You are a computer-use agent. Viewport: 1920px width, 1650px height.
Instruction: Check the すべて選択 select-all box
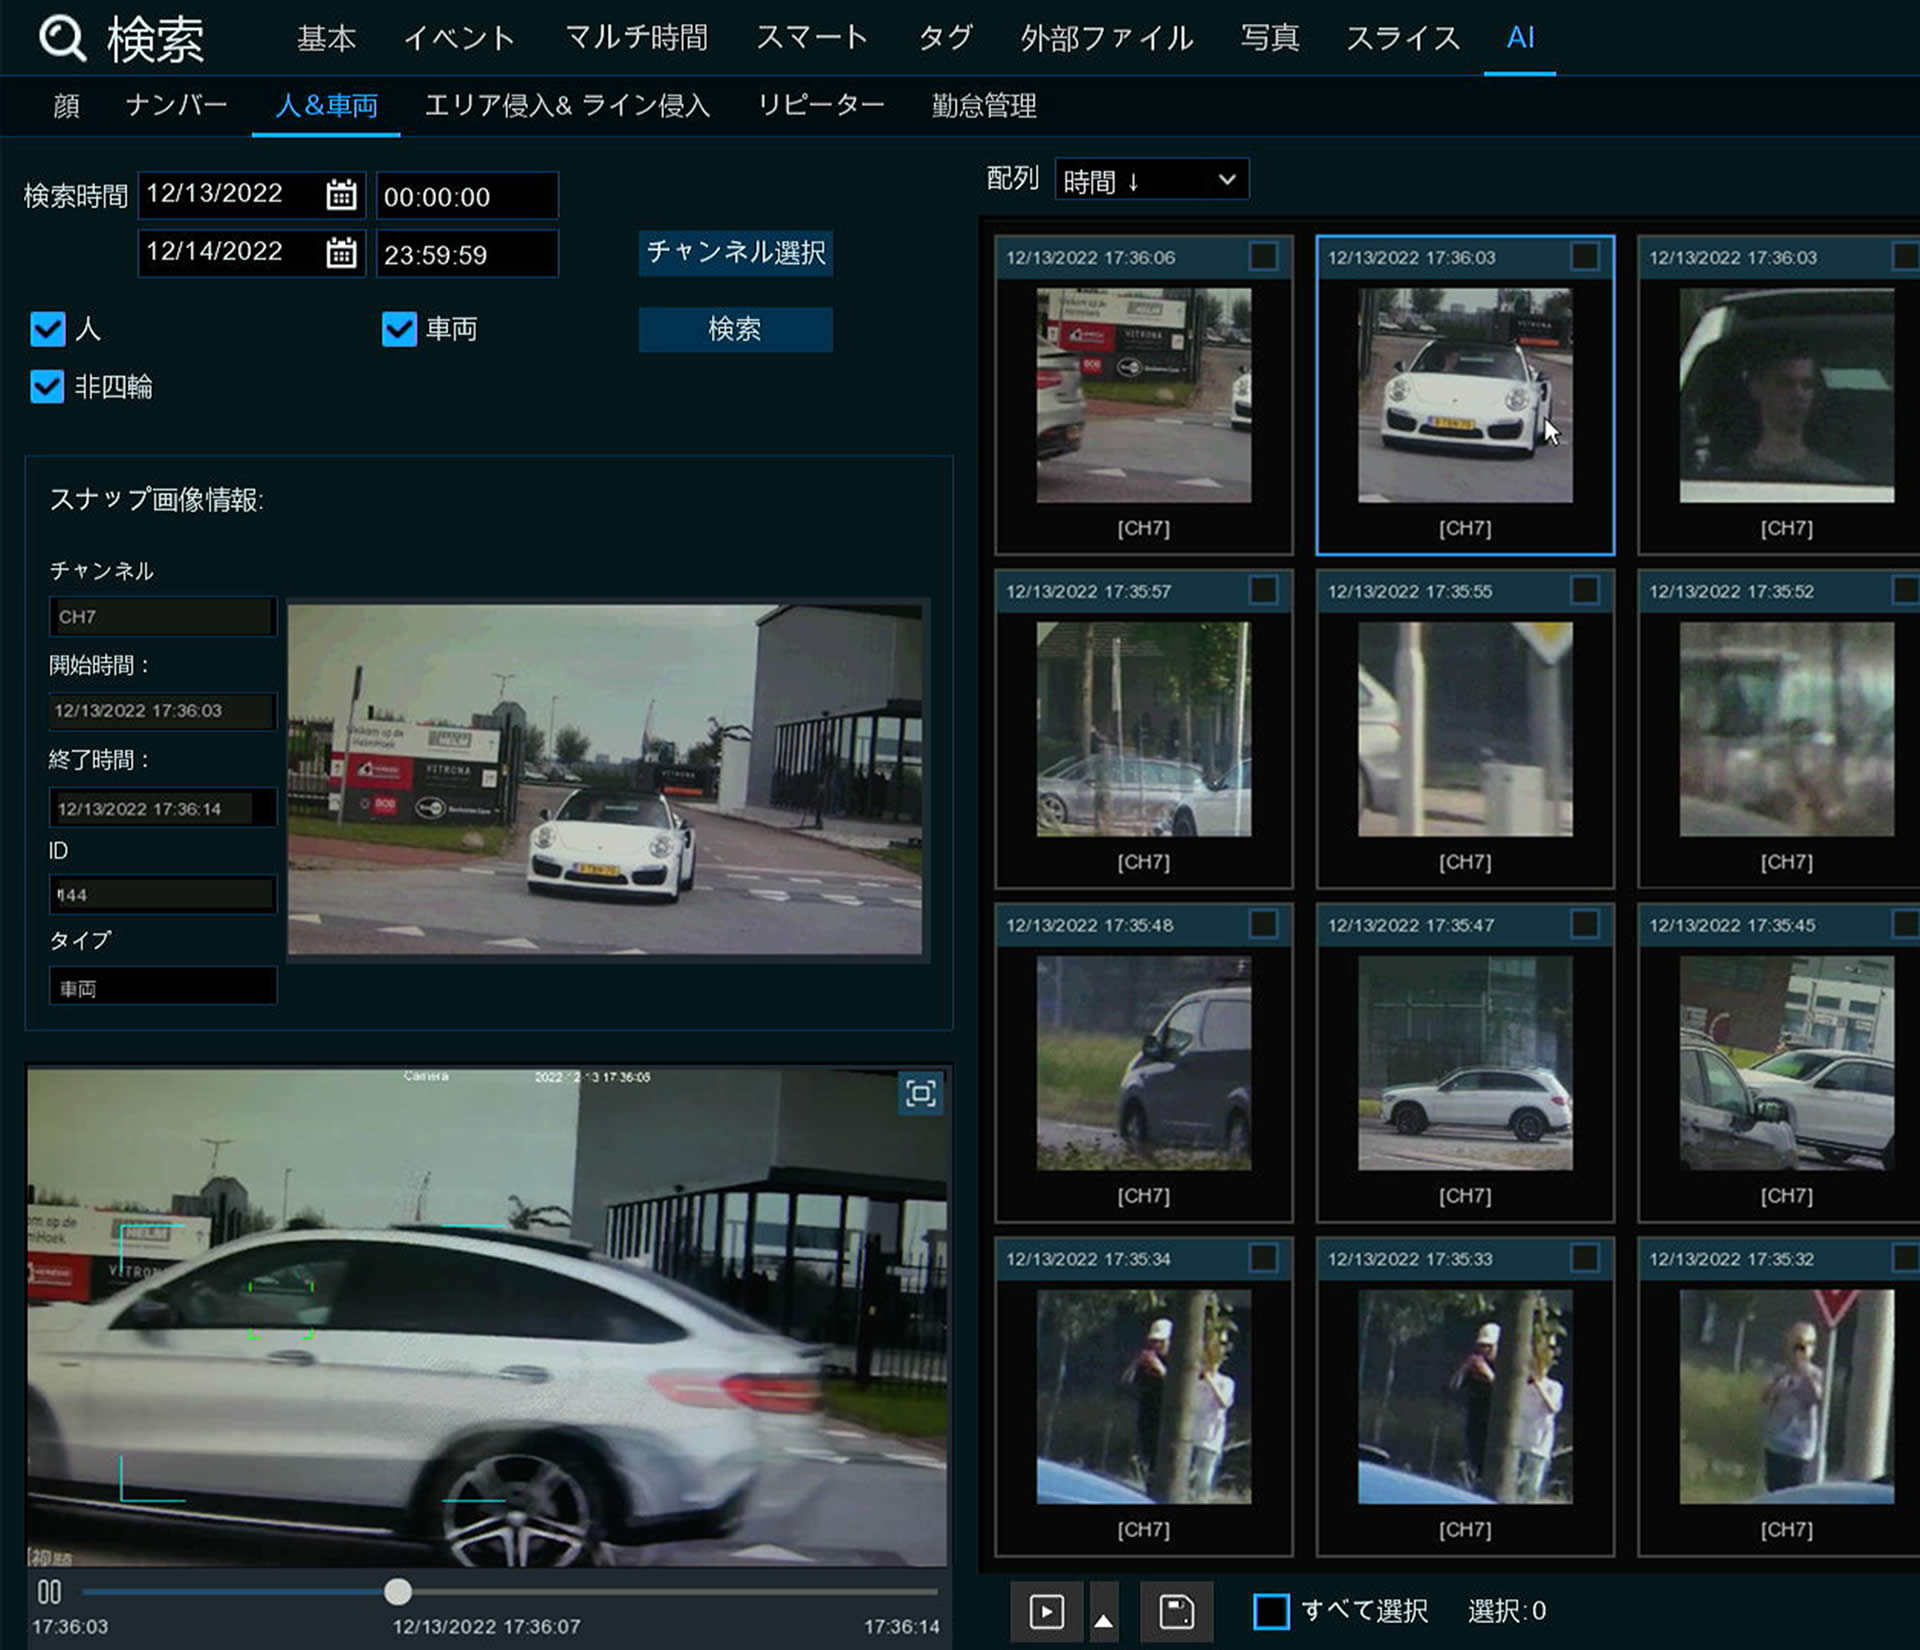point(1271,1611)
